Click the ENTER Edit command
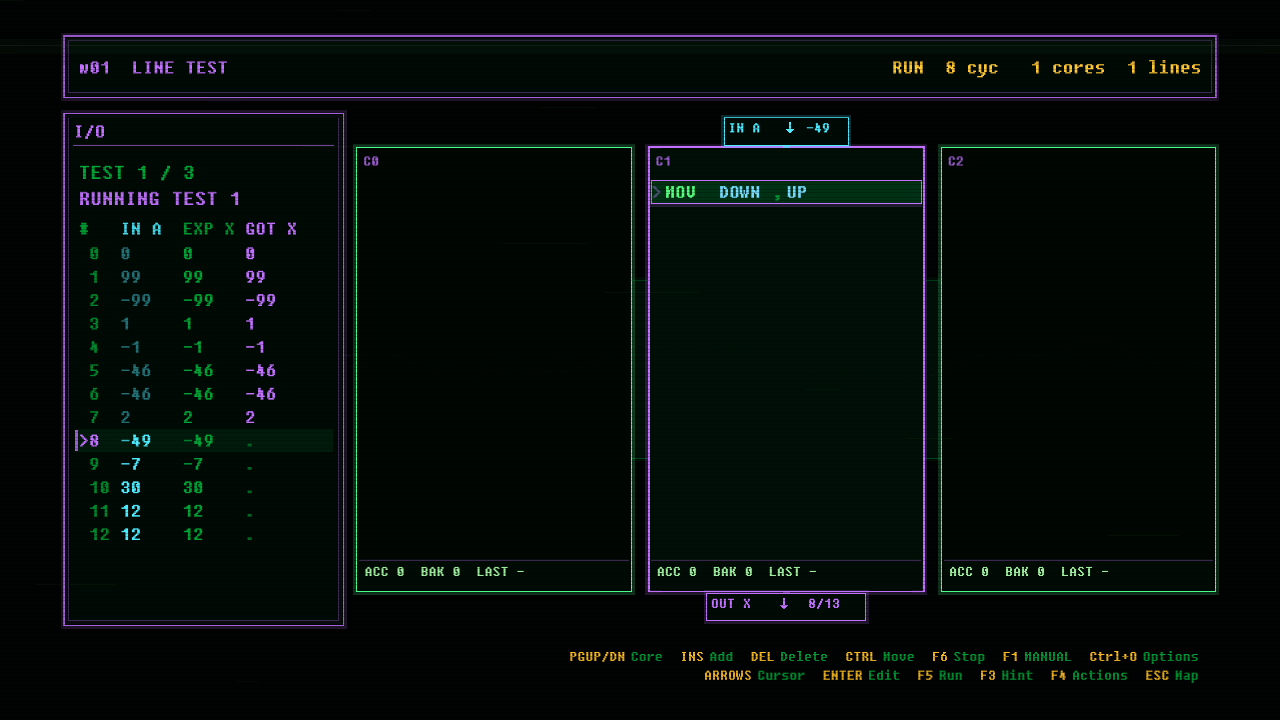This screenshot has width=1280, height=720. (861, 676)
